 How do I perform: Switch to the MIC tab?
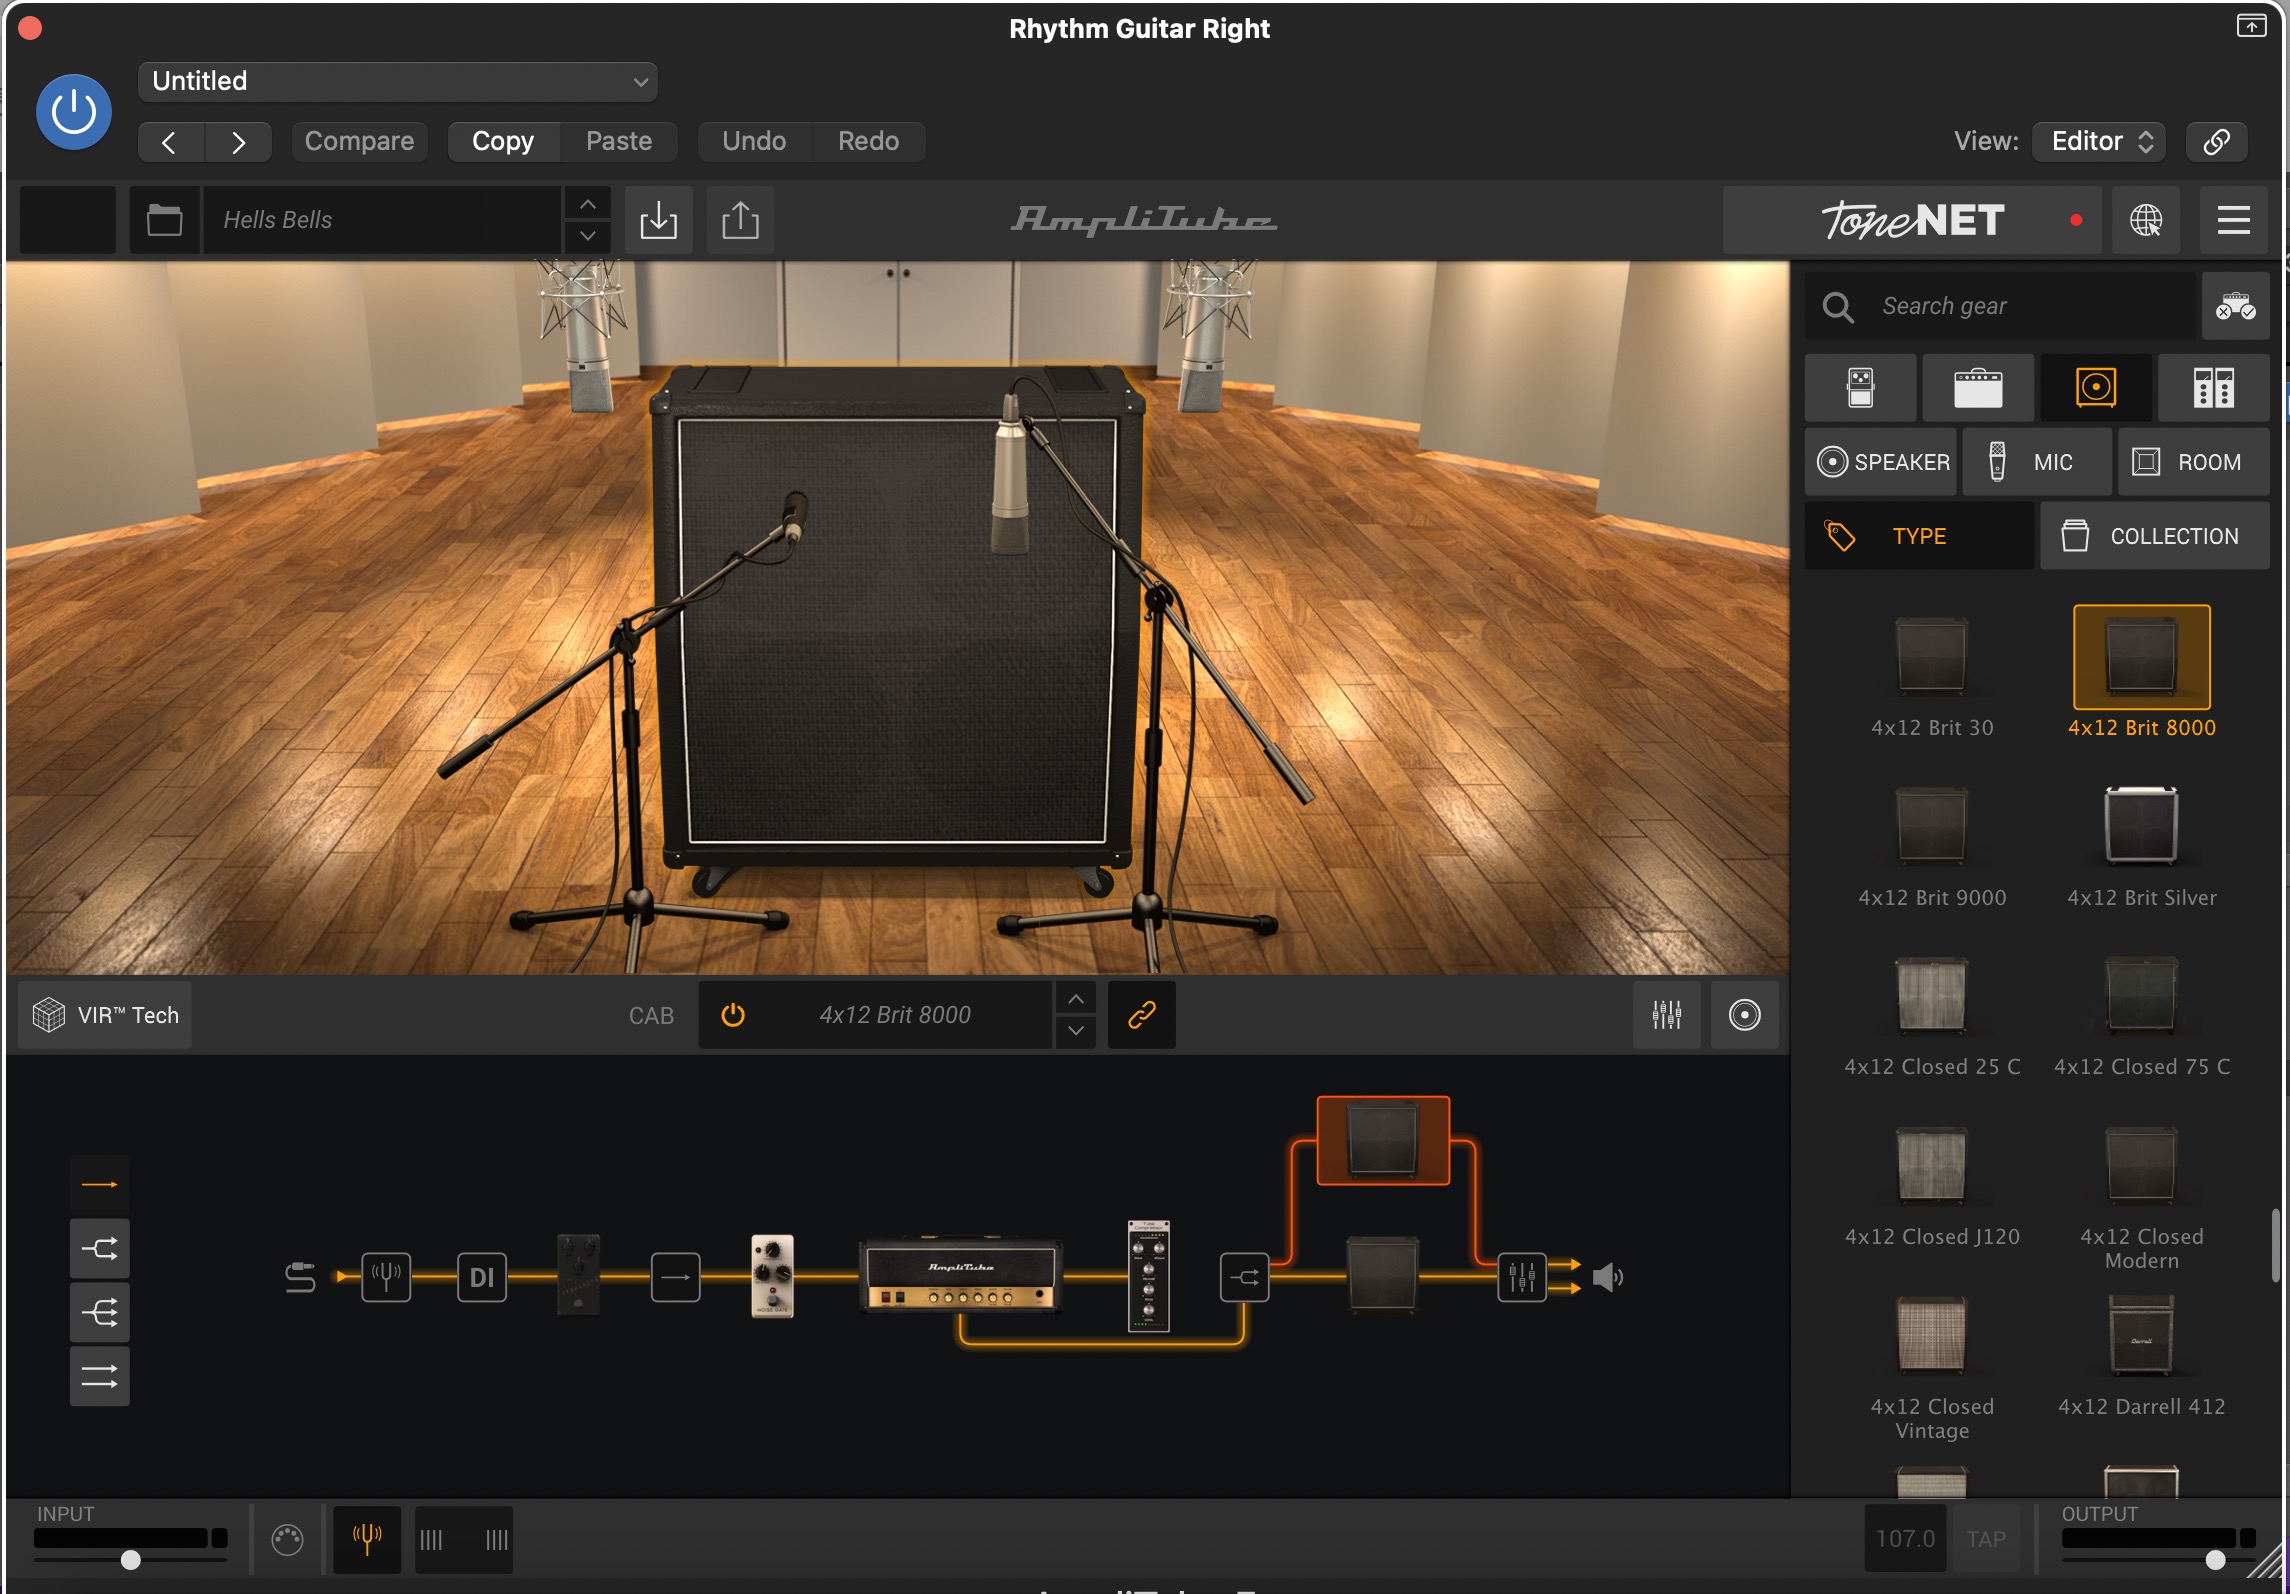2037,462
